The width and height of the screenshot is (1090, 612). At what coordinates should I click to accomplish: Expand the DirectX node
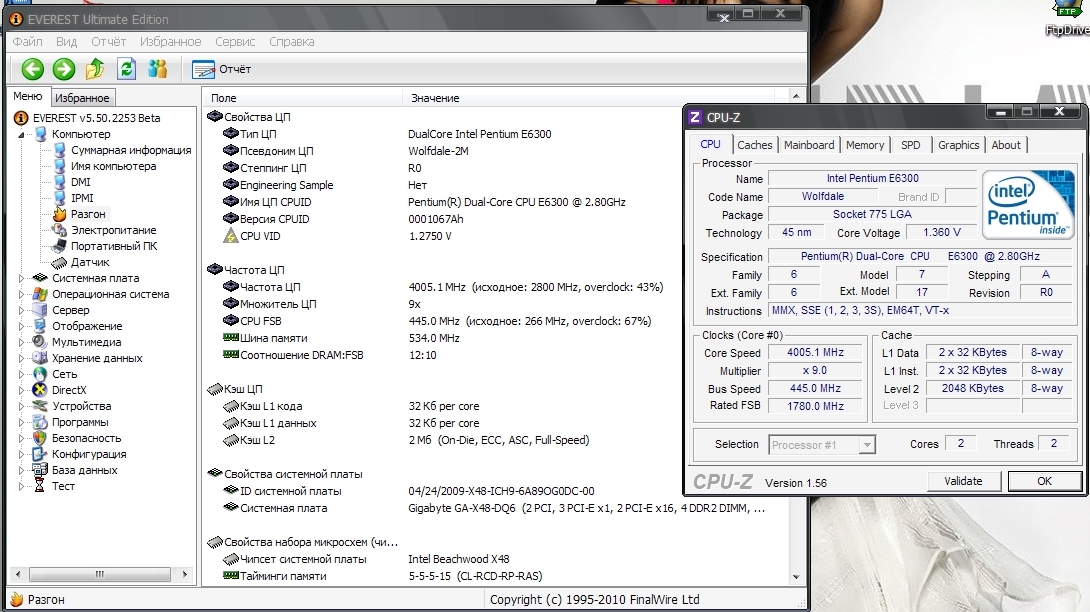click(21, 390)
